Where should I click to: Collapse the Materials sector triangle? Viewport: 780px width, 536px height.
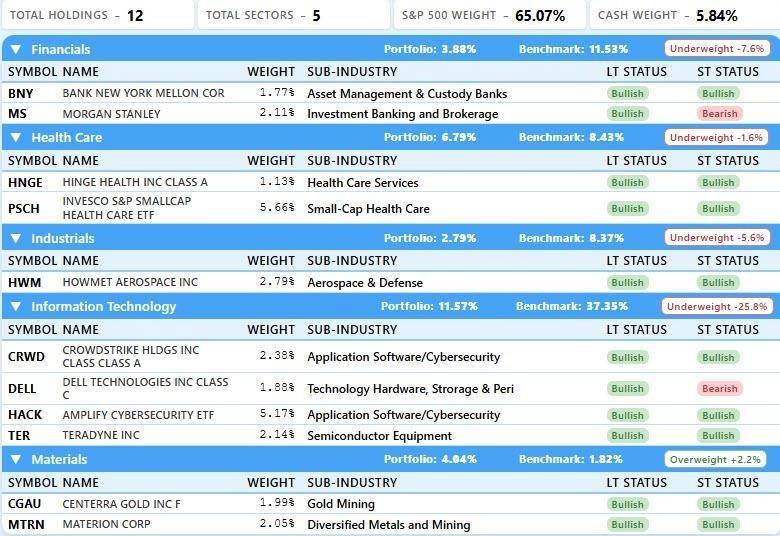16,459
